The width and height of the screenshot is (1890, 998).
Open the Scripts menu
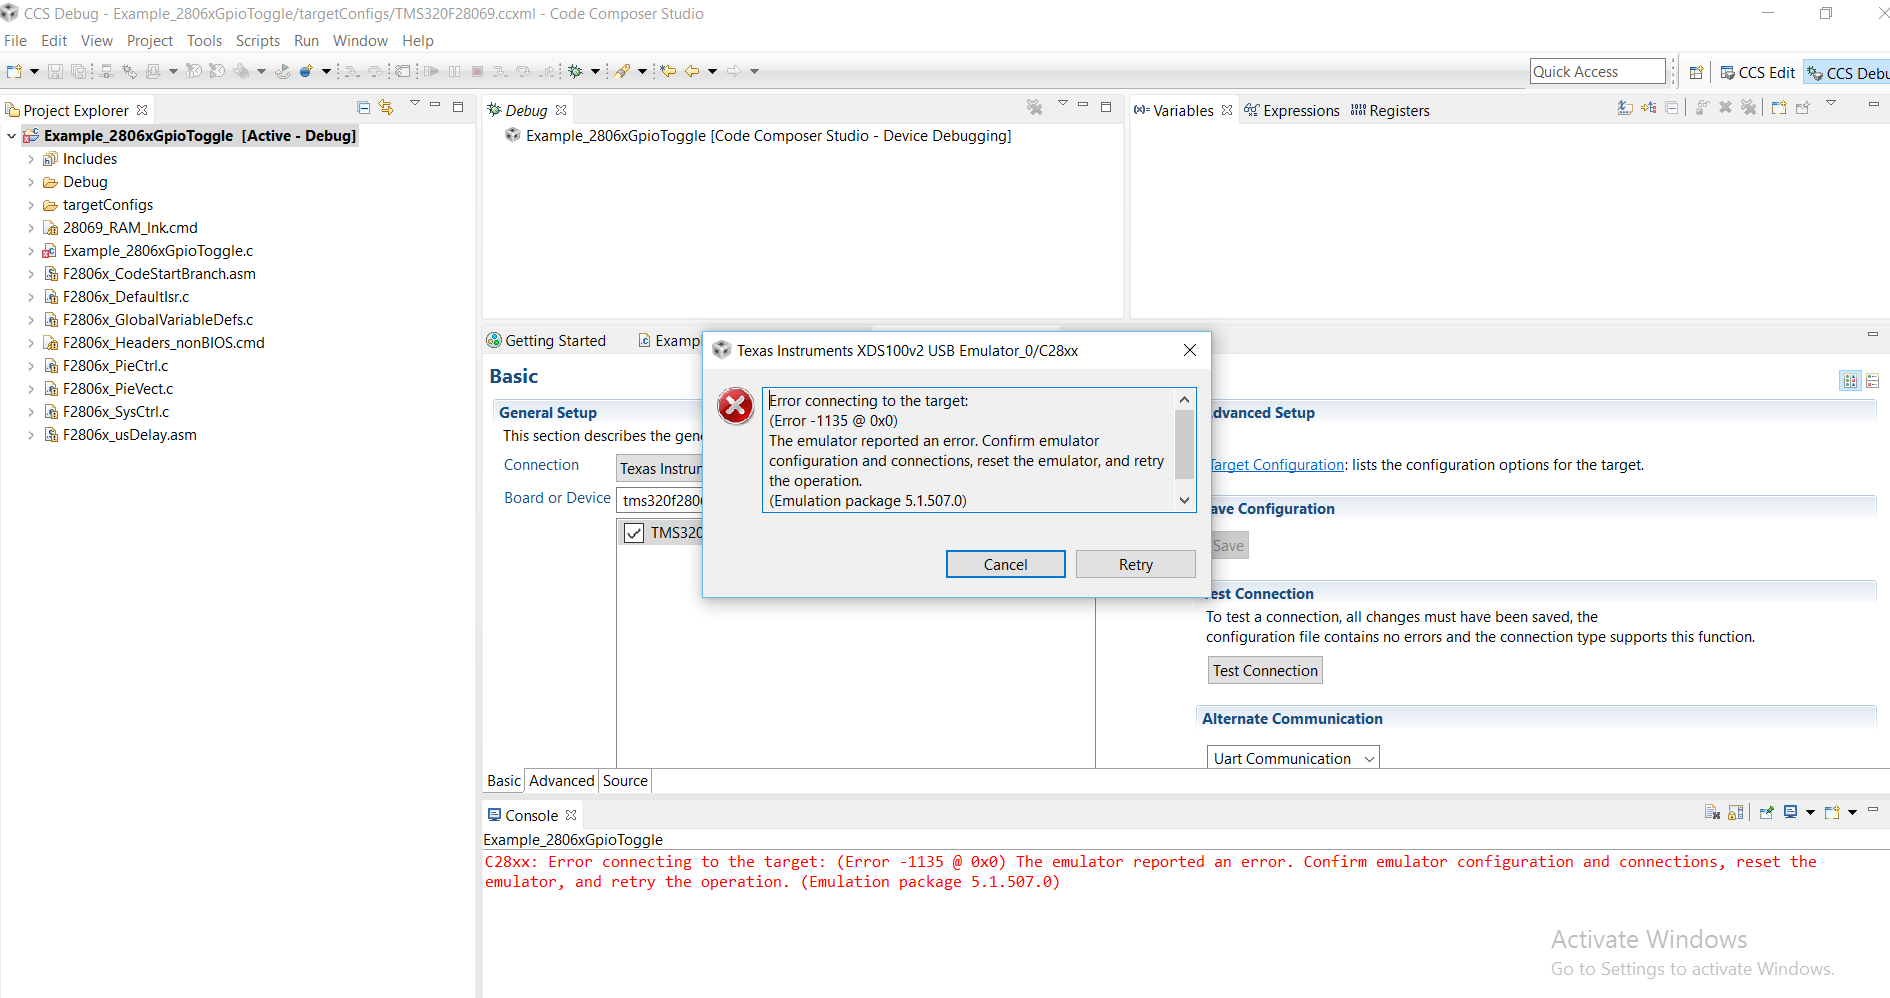(x=258, y=41)
